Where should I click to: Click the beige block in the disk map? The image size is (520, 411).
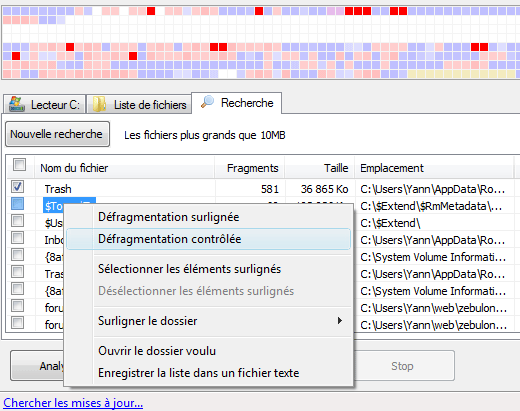pyautogui.click(x=461, y=74)
